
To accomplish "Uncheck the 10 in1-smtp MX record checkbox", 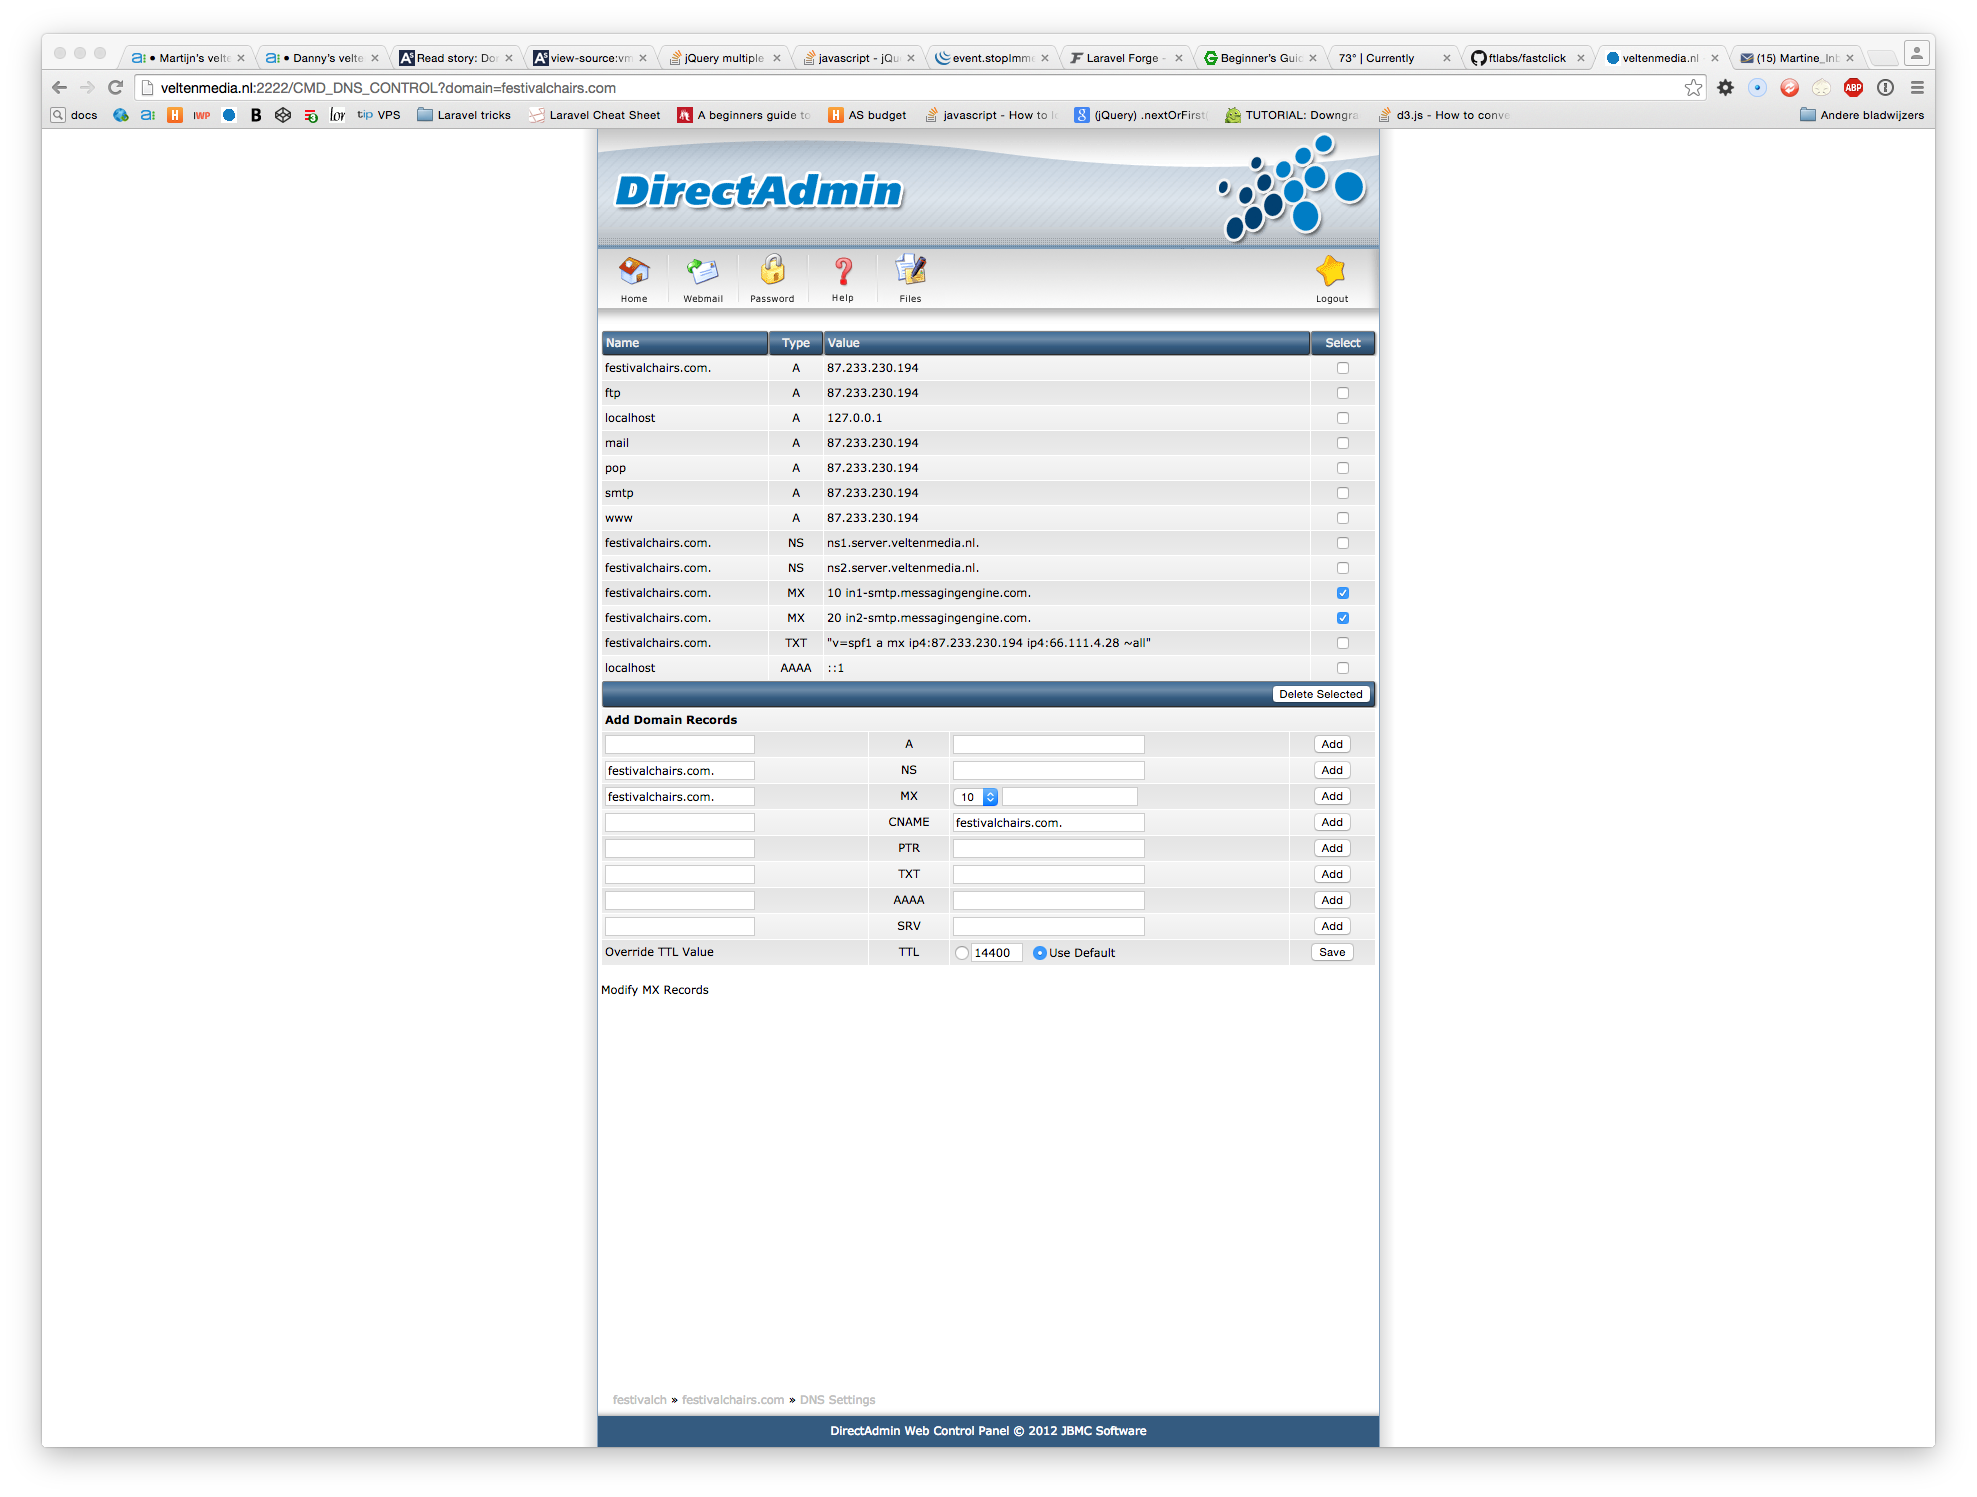I will coord(1343,593).
